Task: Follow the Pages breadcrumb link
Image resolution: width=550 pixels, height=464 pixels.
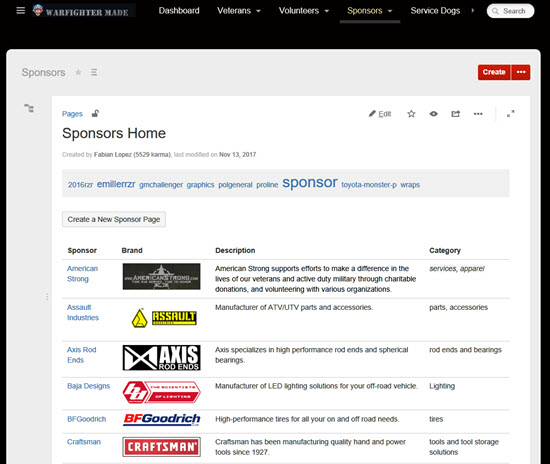Action: [72, 114]
